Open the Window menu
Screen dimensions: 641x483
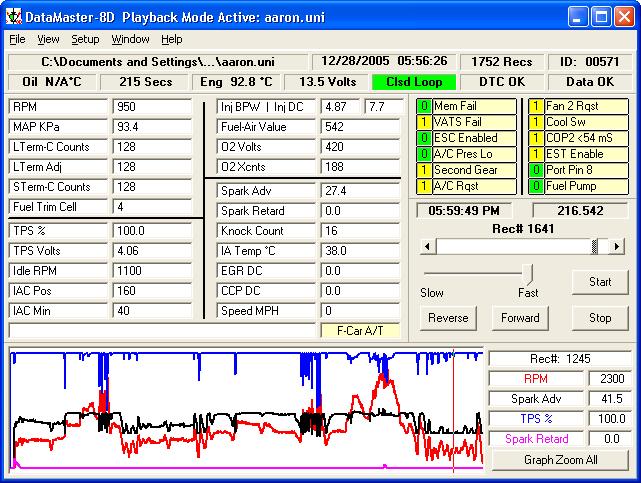tap(130, 40)
